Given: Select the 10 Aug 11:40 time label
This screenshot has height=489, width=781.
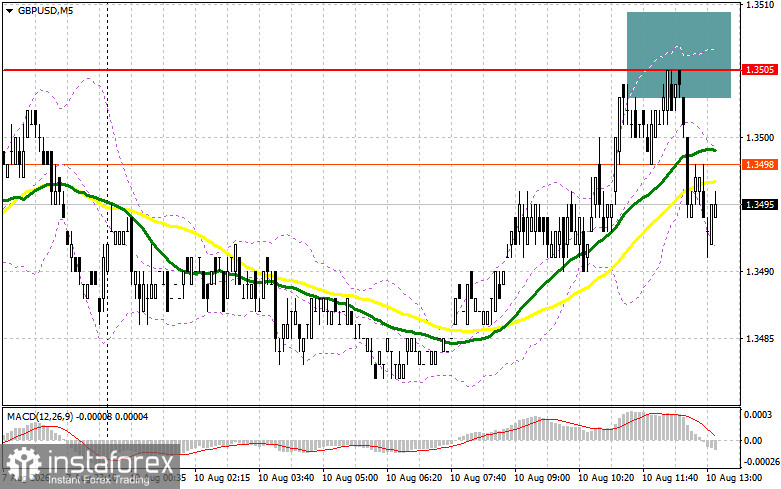Looking at the screenshot, I should (670, 478).
